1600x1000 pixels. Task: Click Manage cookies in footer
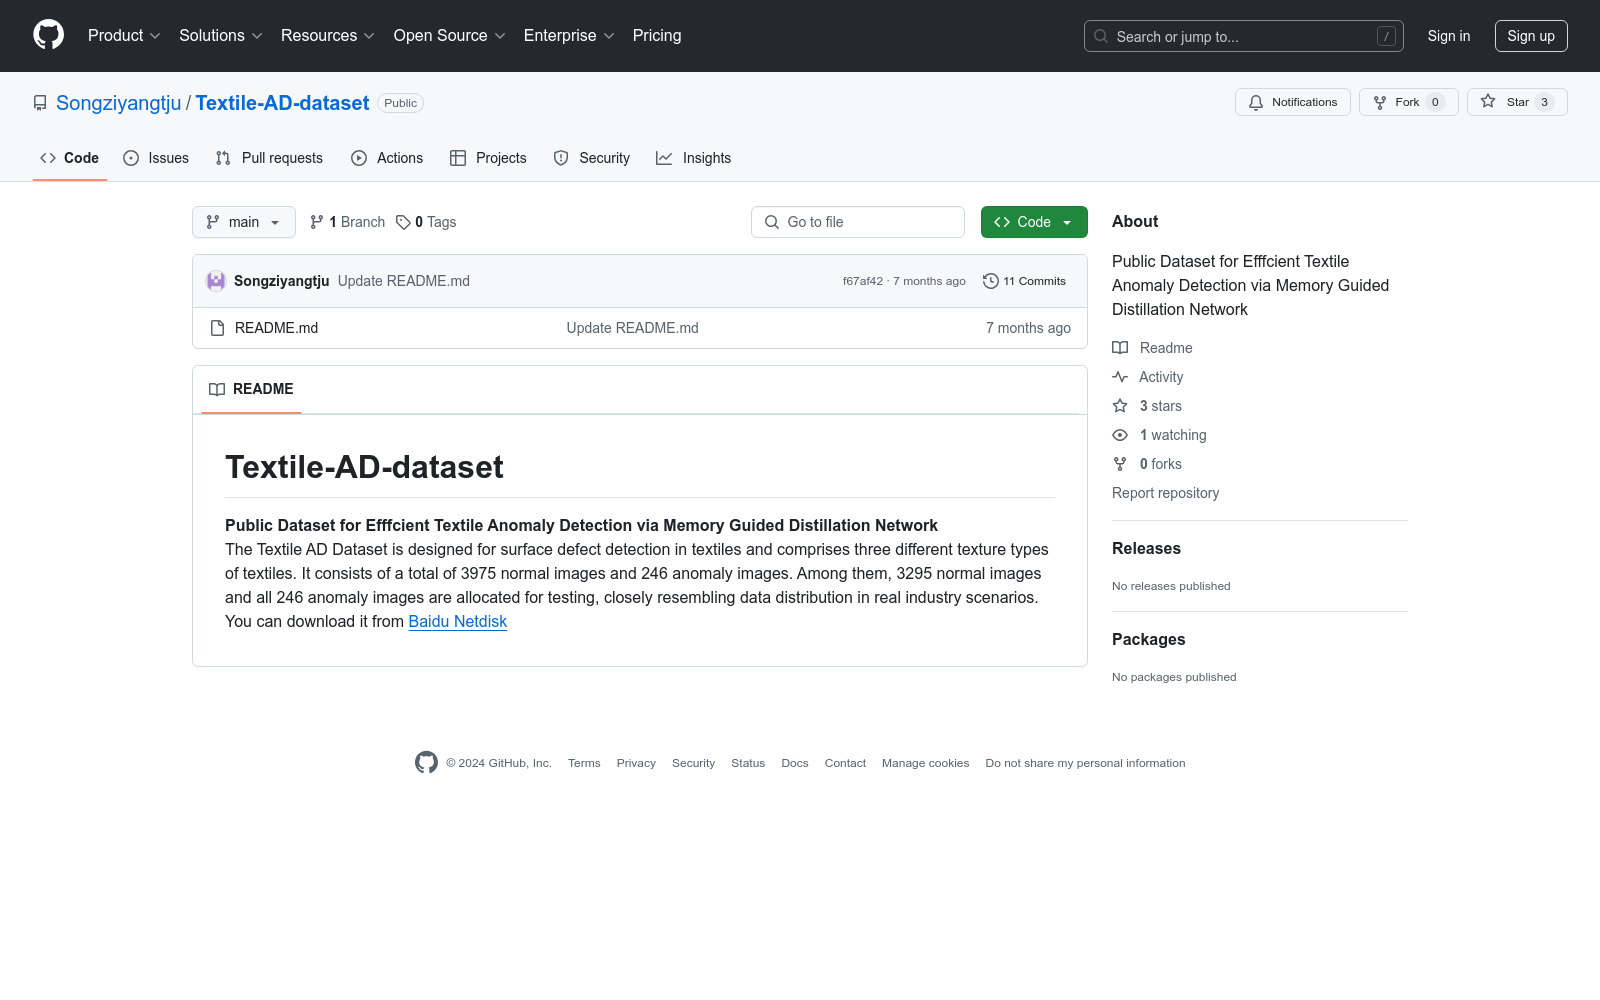[x=926, y=763]
